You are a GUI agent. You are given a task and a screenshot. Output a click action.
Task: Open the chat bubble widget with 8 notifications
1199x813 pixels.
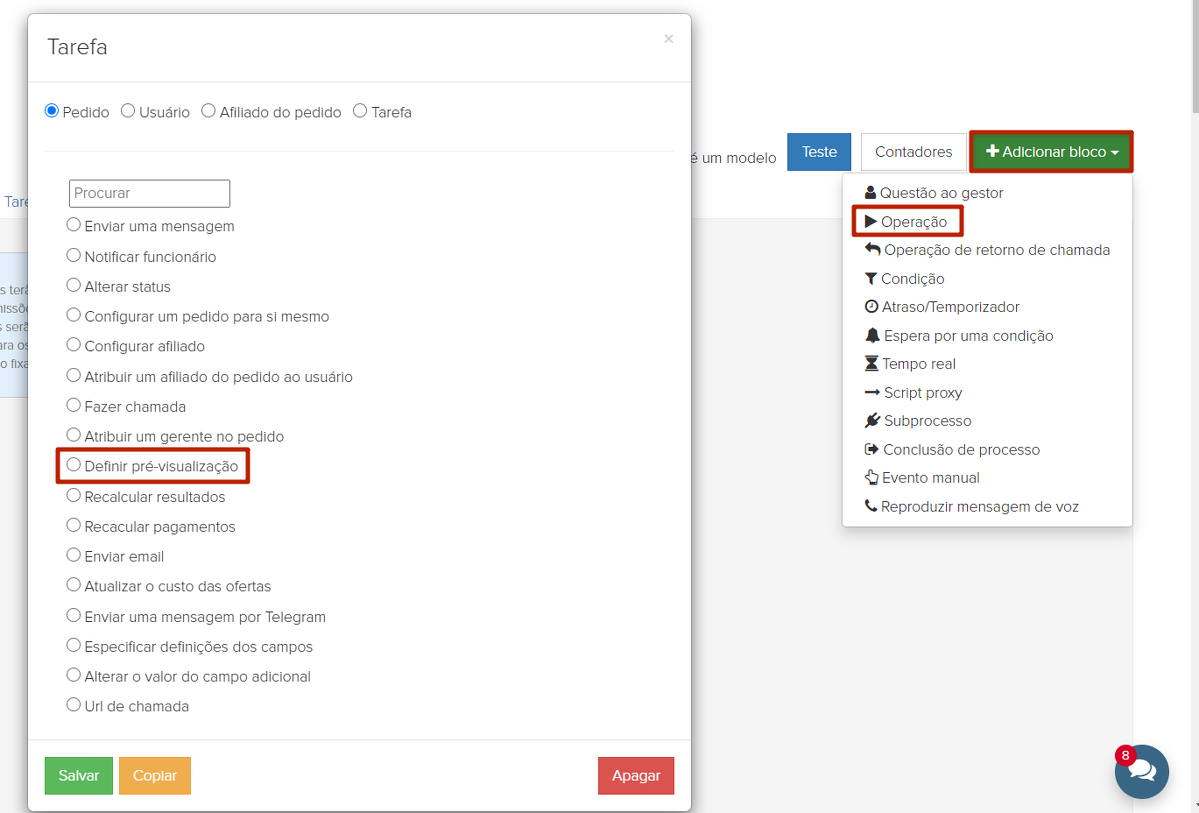tap(1142, 771)
